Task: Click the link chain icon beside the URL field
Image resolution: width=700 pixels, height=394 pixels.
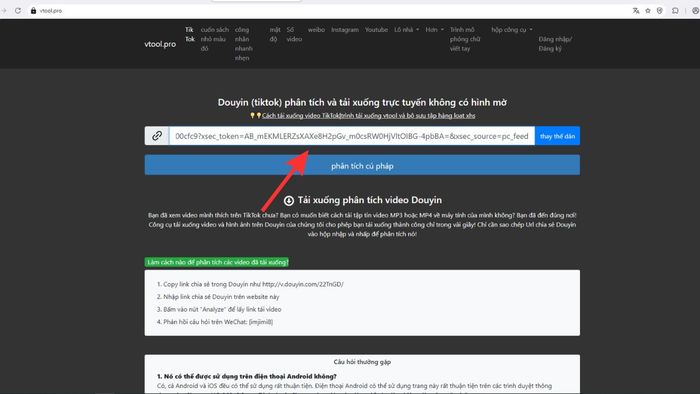Action: pyautogui.click(x=157, y=136)
